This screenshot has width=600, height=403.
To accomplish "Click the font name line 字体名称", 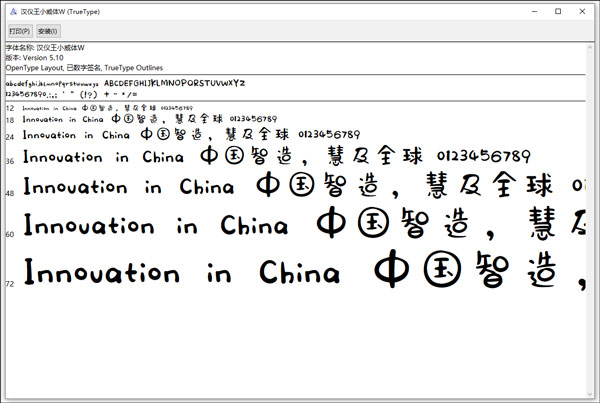I will tap(45, 48).
